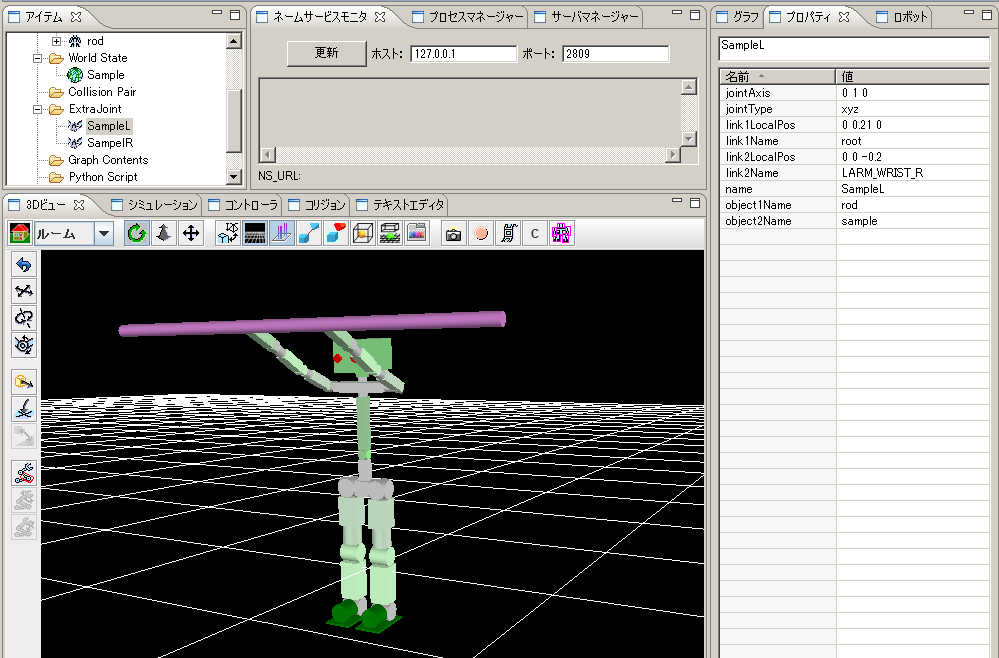Capture a scene screenshot with the camera icon
The image size is (999, 658).
[x=452, y=232]
